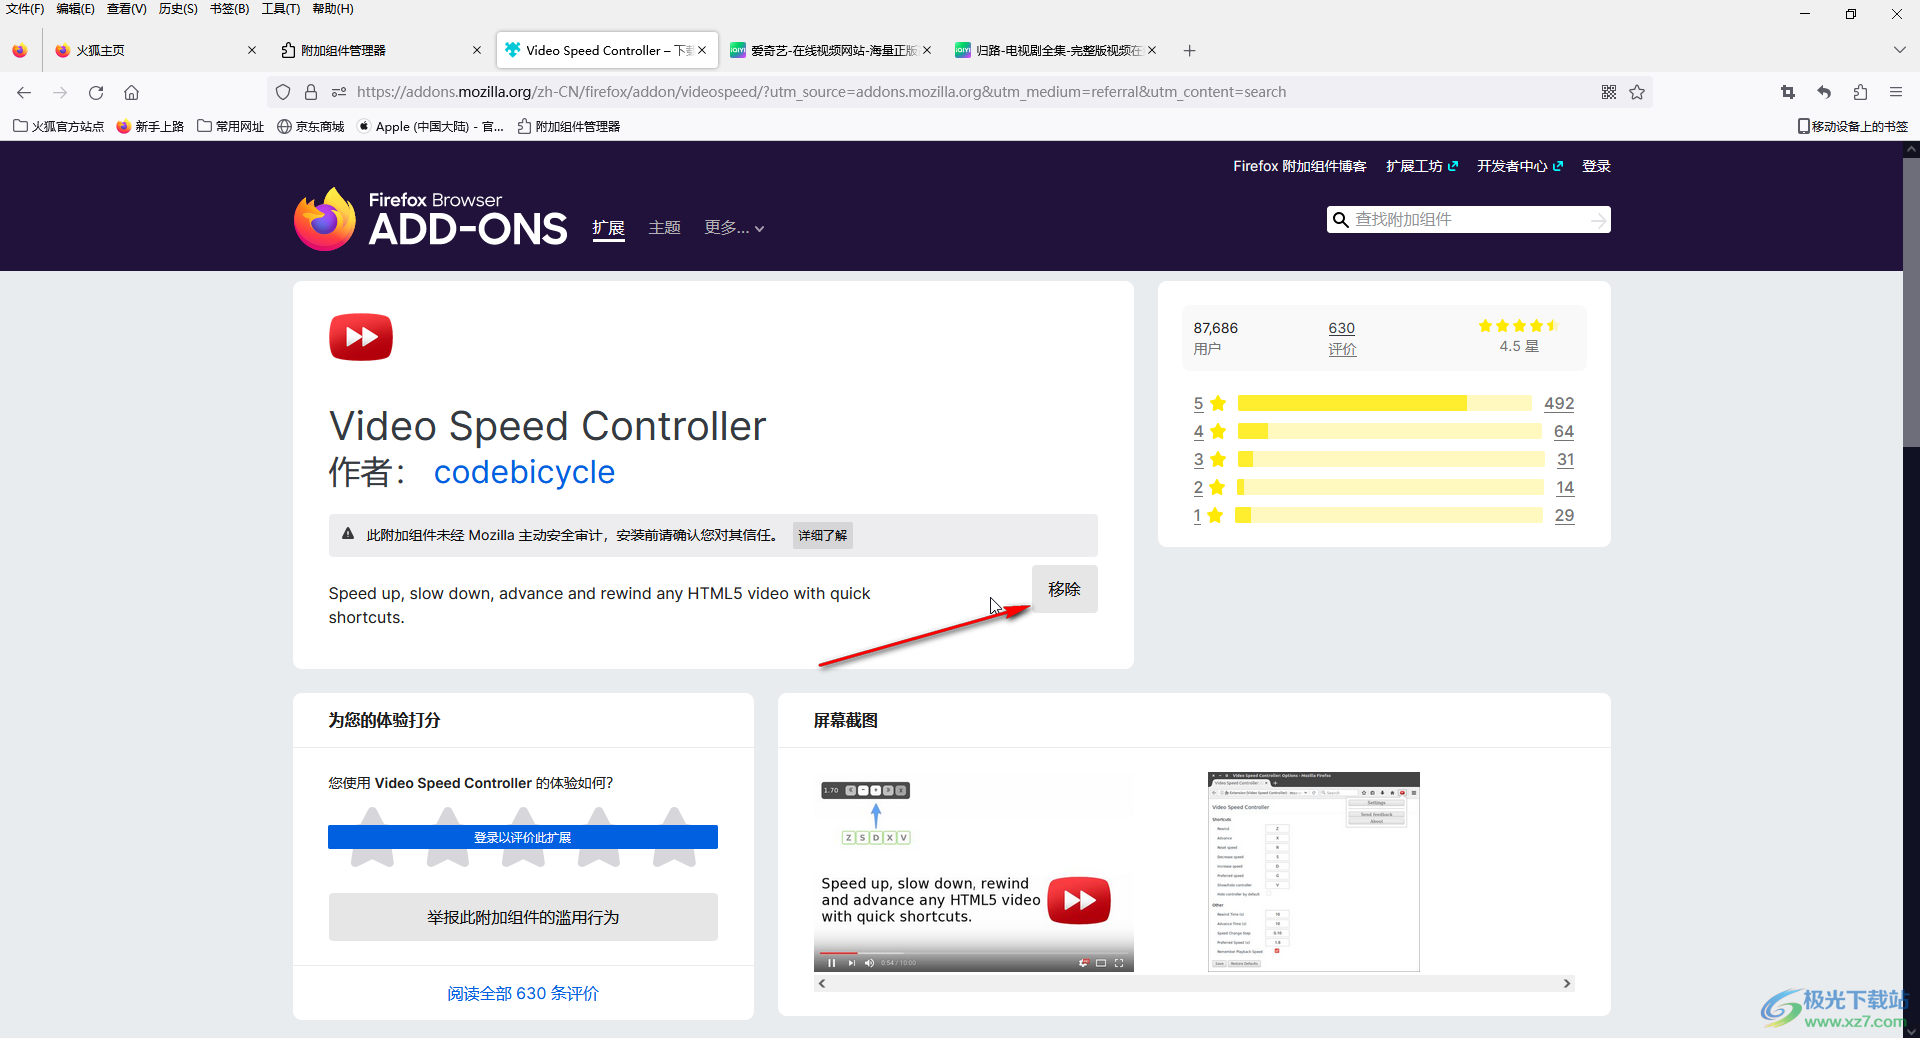Click the Video Speed Controller add-on icon
Screen dimensions: 1920x1038
(361, 337)
